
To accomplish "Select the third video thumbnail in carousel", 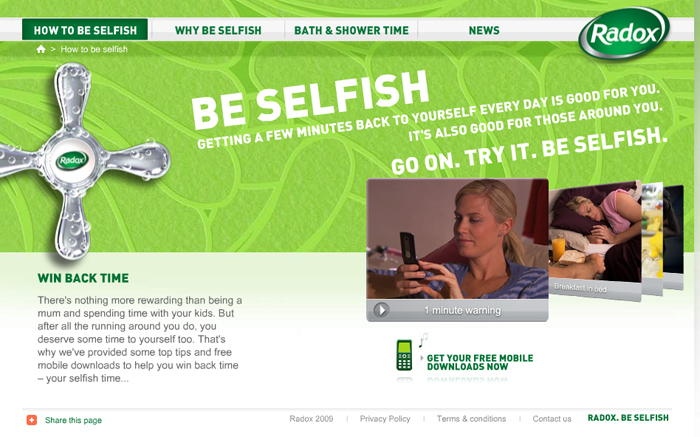I will tap(652, 239).
